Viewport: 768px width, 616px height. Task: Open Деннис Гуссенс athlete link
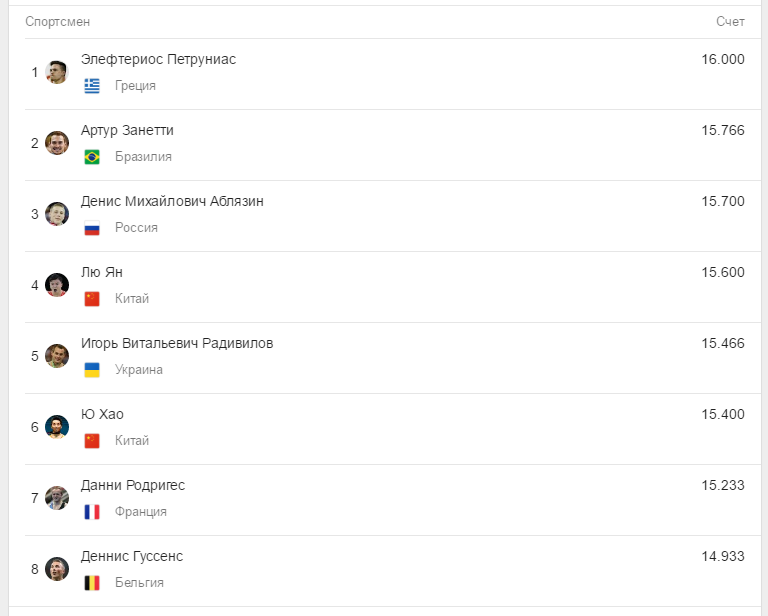[x=132, y=556]
